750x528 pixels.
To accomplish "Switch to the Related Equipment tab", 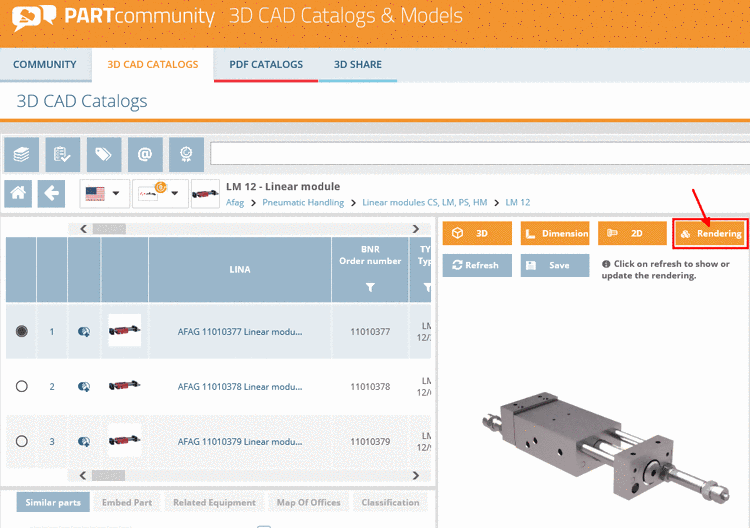I will tap(214, 502).
